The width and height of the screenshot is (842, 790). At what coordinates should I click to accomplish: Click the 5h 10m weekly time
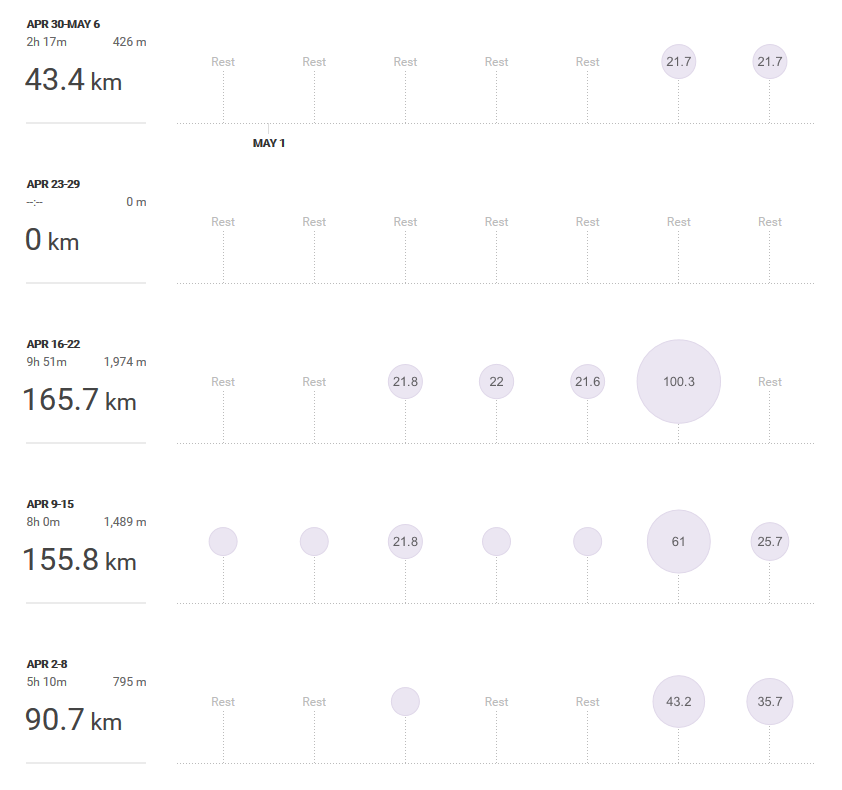tap(46, 682)
